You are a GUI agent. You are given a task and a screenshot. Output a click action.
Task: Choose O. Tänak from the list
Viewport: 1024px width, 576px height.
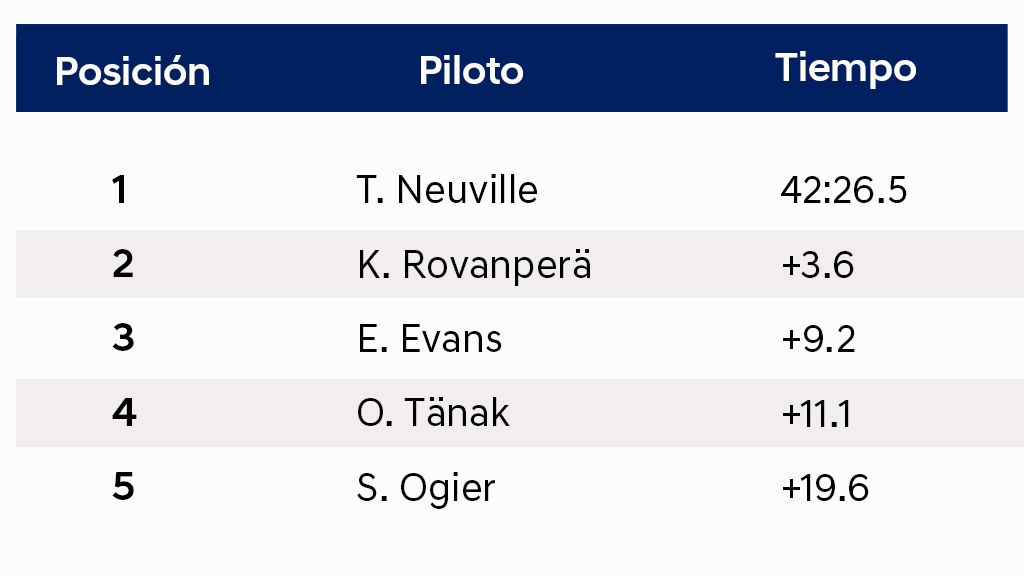pyautogui.click(x=433, y=413)
